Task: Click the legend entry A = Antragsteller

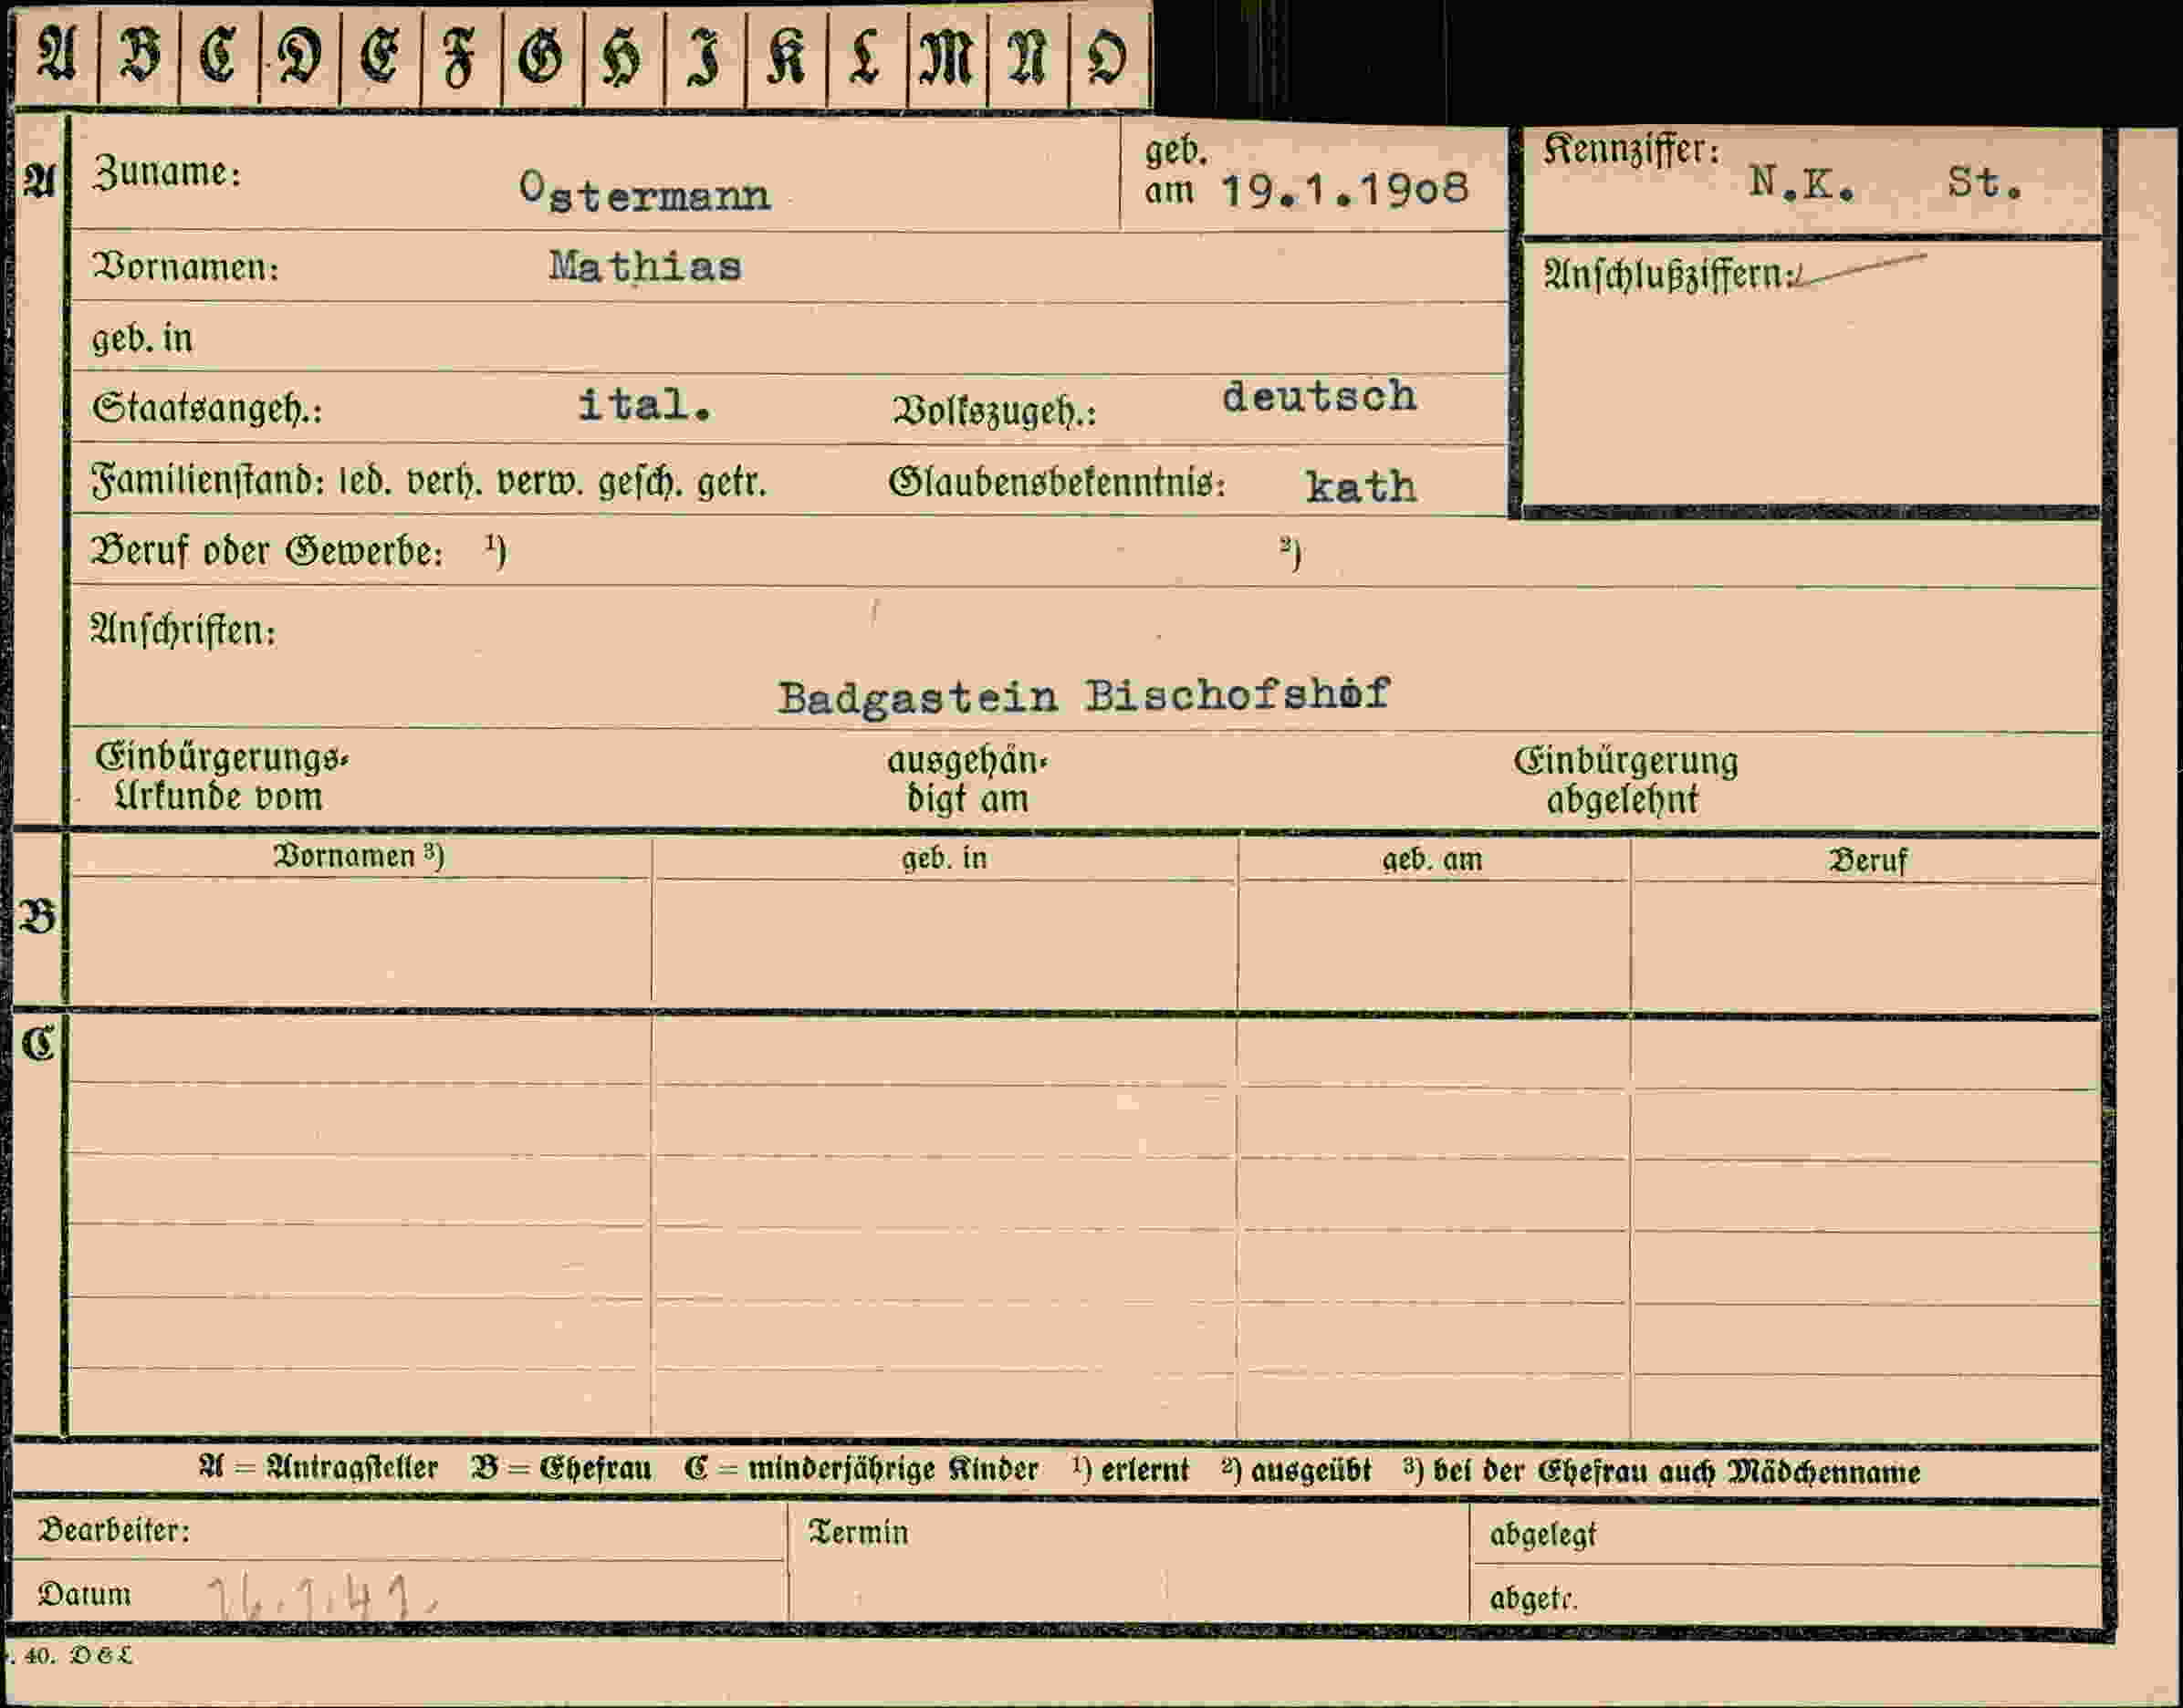Action: 318,1468
